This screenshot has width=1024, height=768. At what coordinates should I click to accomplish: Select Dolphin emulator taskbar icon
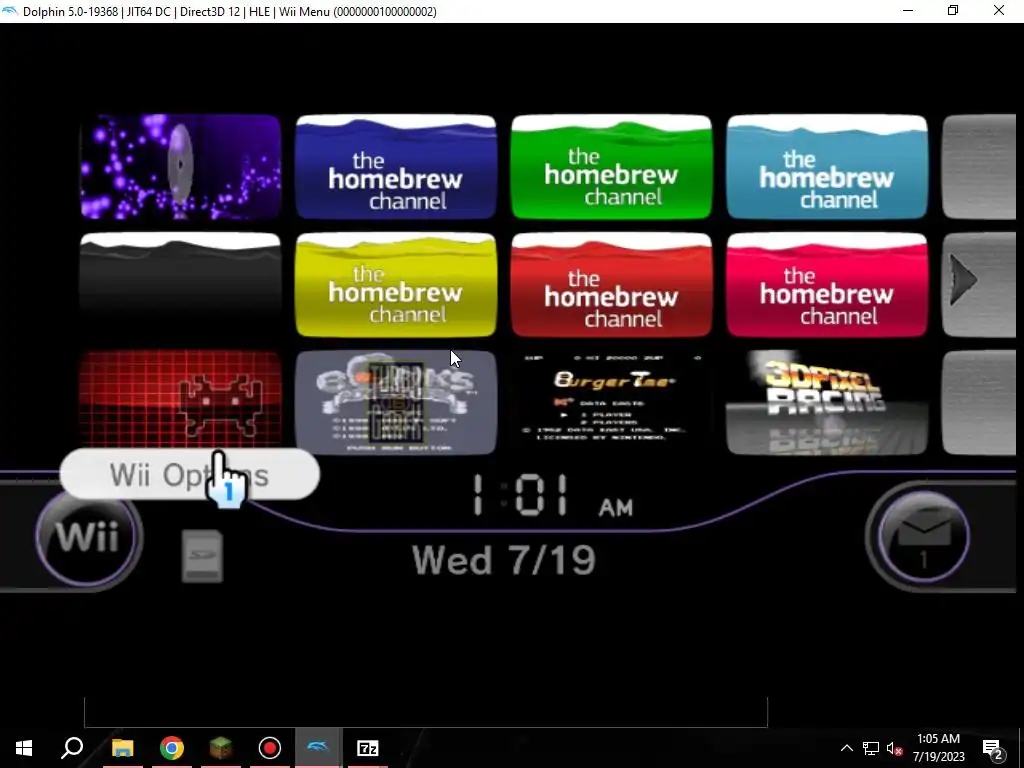(x=318, y=748)
